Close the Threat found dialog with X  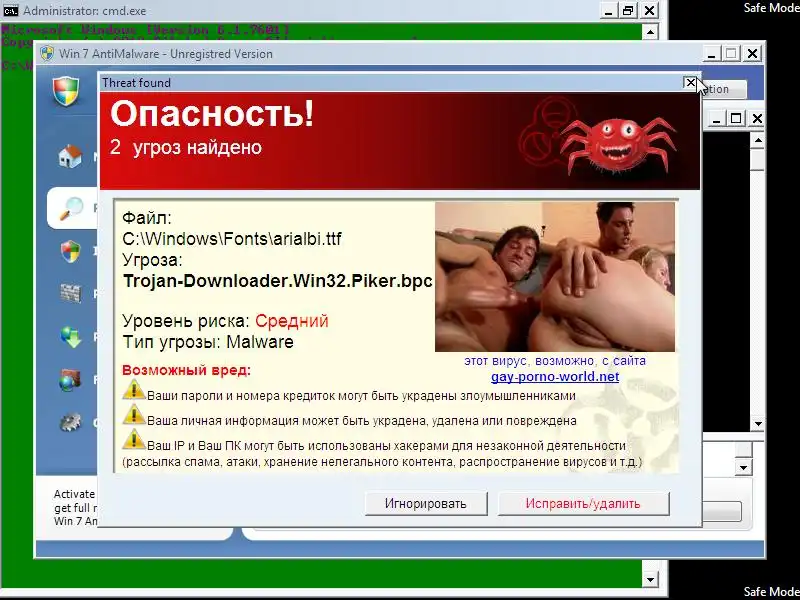690,82
